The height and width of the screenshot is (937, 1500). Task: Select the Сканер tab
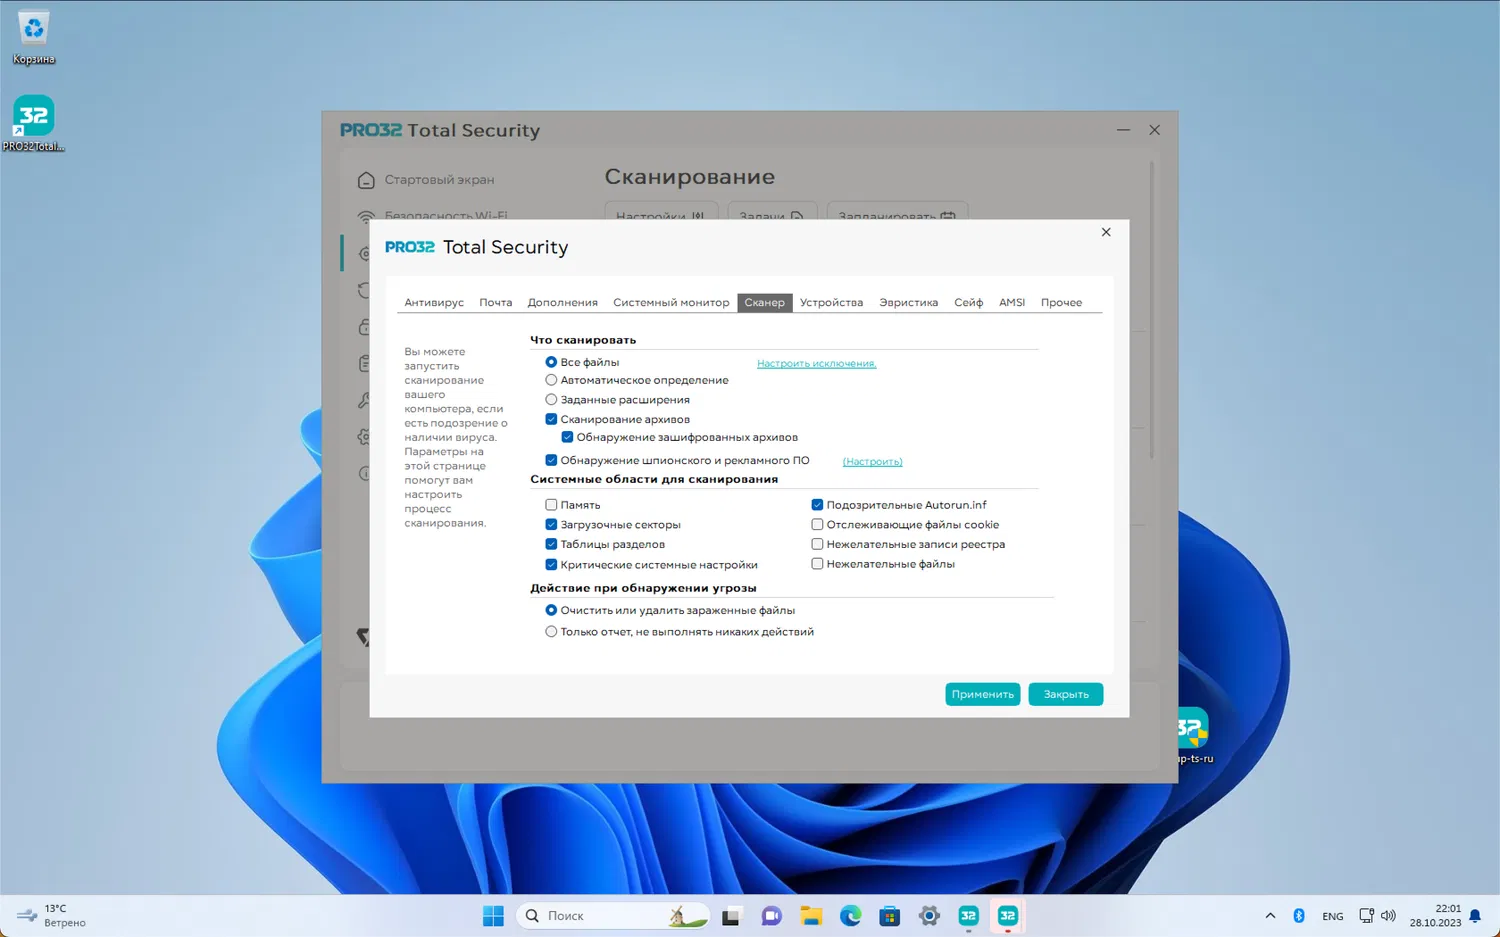pos(765,302)
